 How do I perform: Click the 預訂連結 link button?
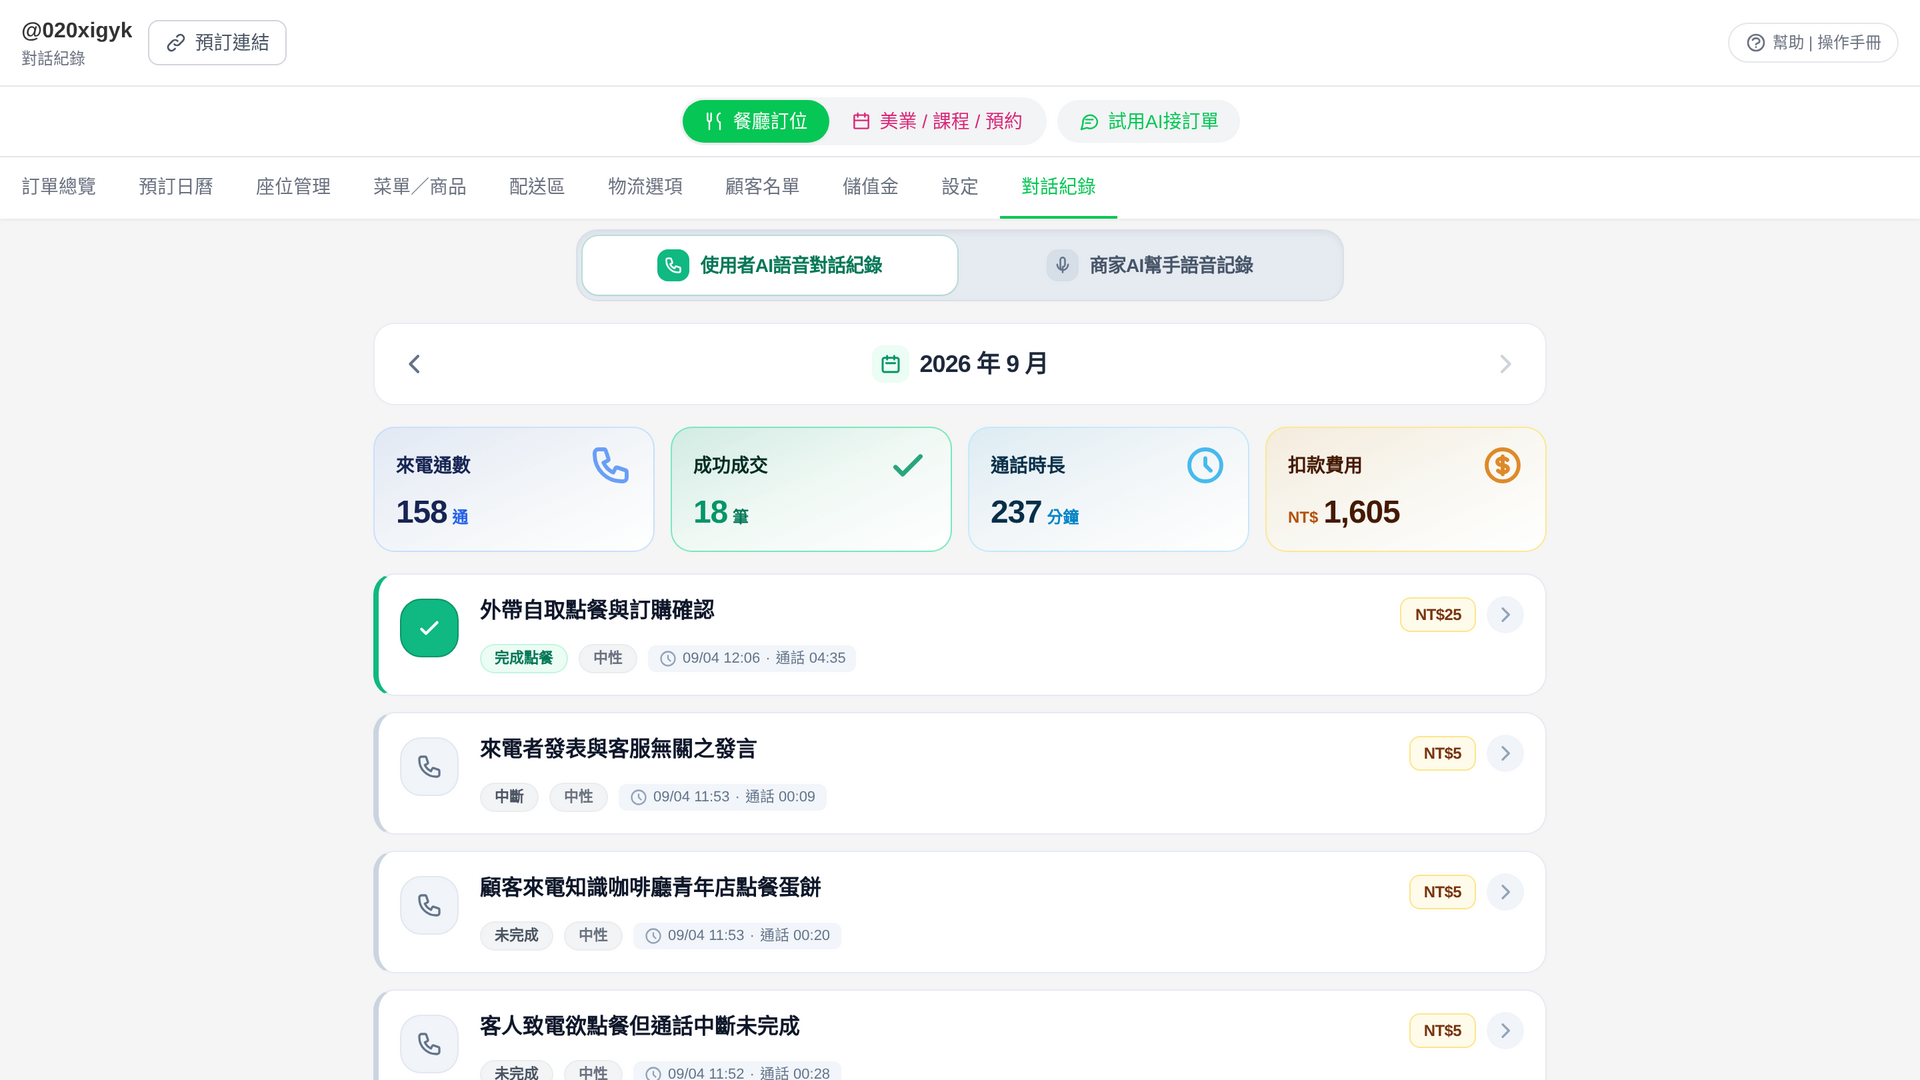click(217, 43)
